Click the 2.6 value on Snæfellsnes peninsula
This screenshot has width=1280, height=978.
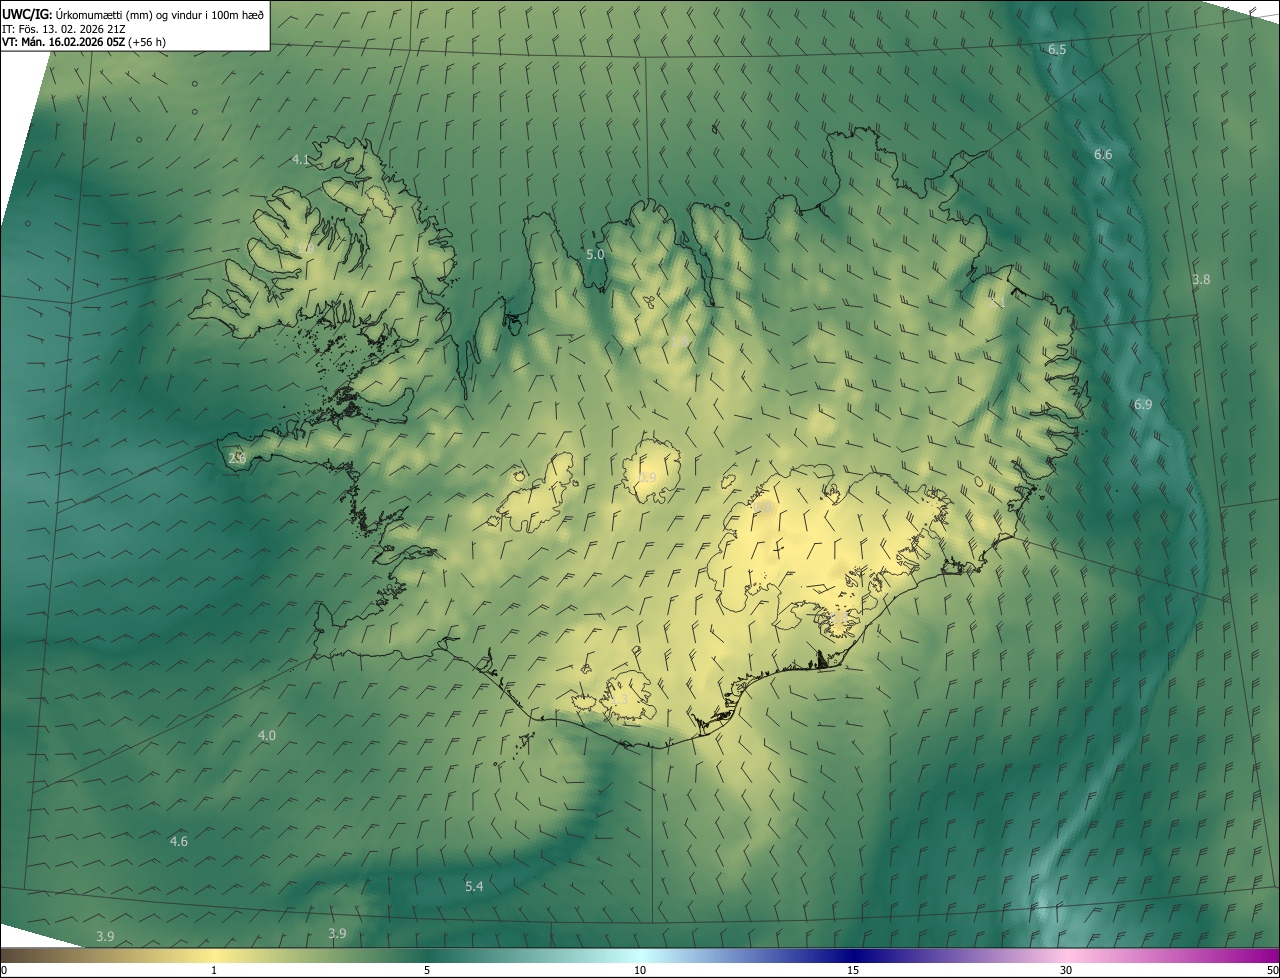(237, 458)
